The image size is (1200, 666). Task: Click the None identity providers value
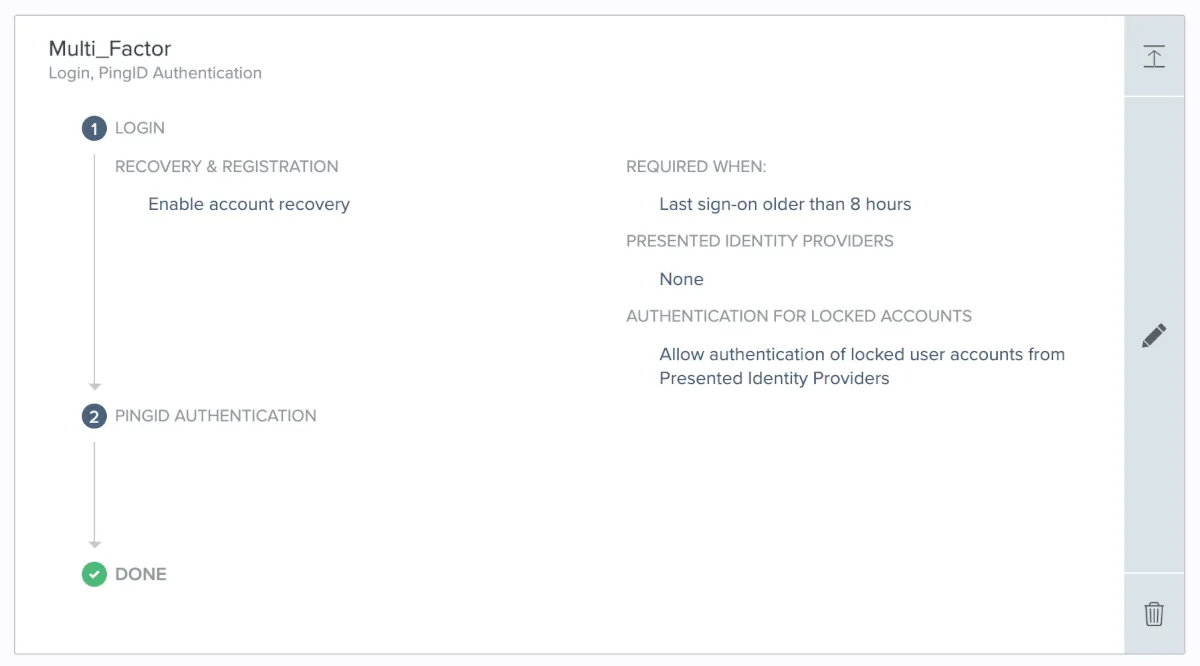(x=681, y=279)
